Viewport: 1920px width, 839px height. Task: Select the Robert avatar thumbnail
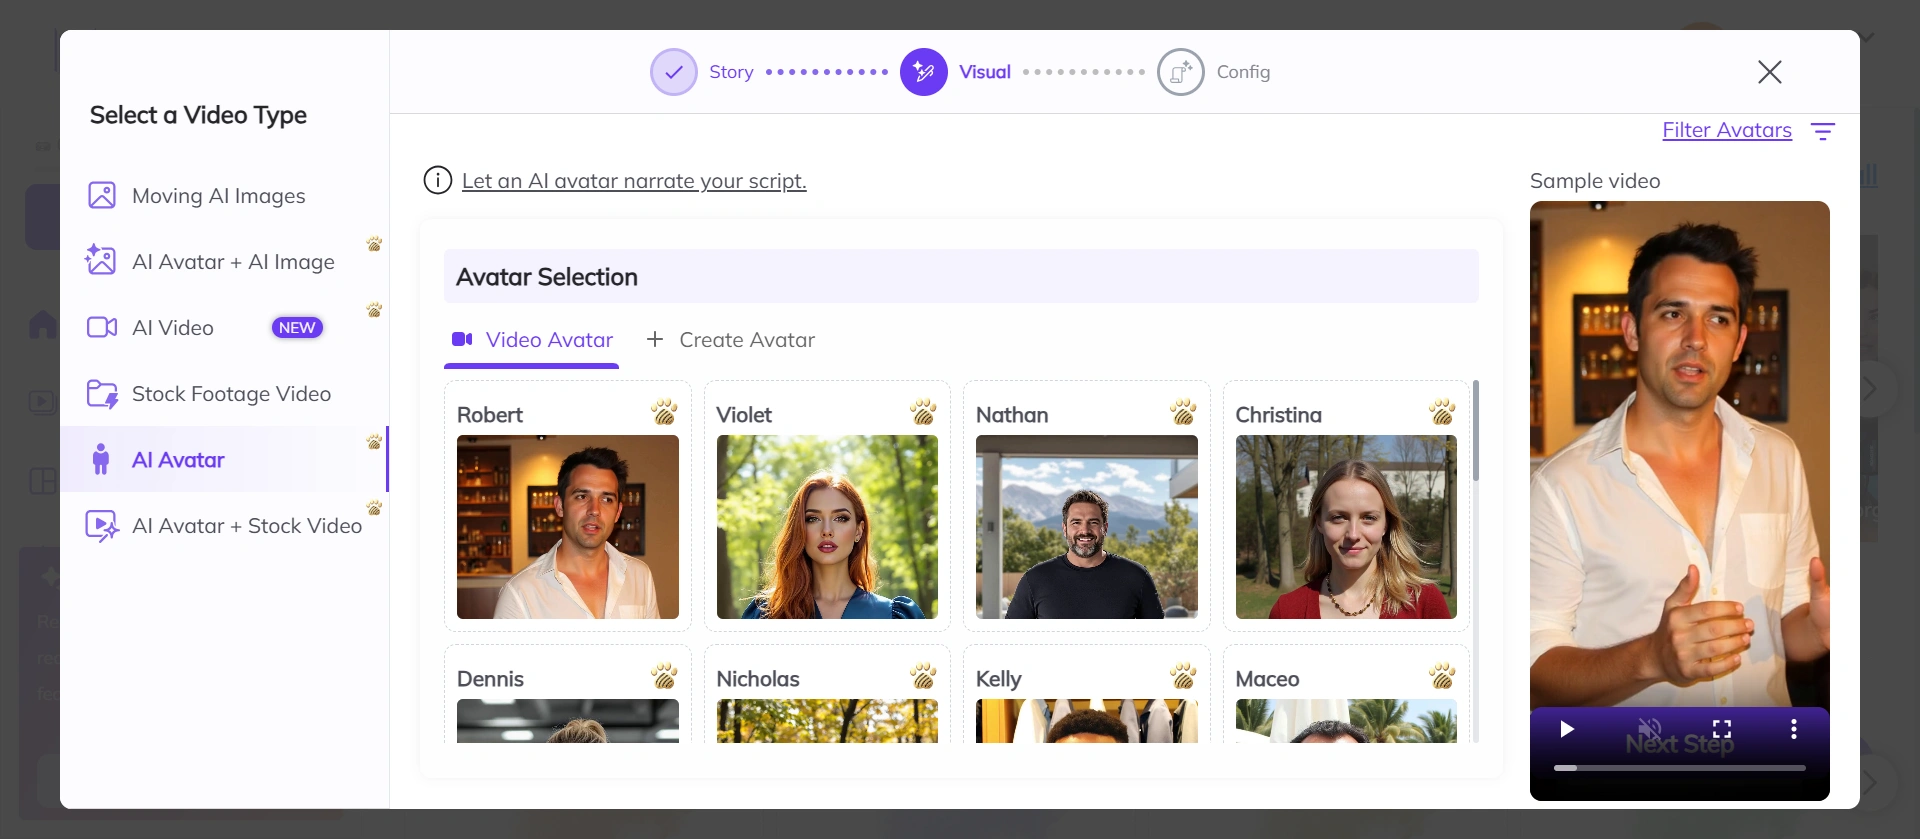point(568,527)
